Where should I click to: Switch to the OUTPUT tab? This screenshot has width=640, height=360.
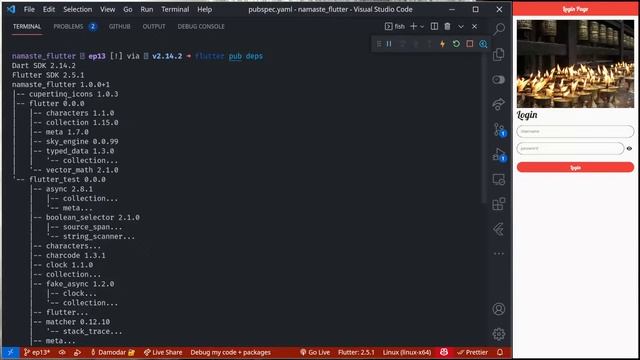click(x=154, y=27)
